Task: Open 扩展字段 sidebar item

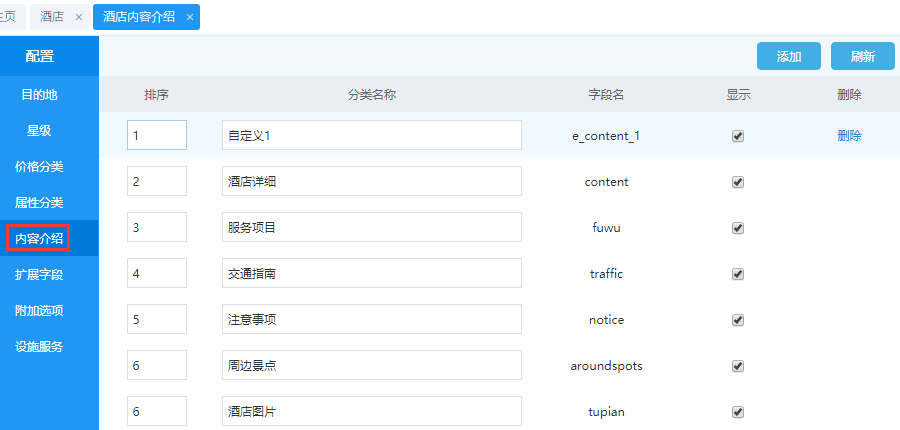Action: click(x=40, y=274)
